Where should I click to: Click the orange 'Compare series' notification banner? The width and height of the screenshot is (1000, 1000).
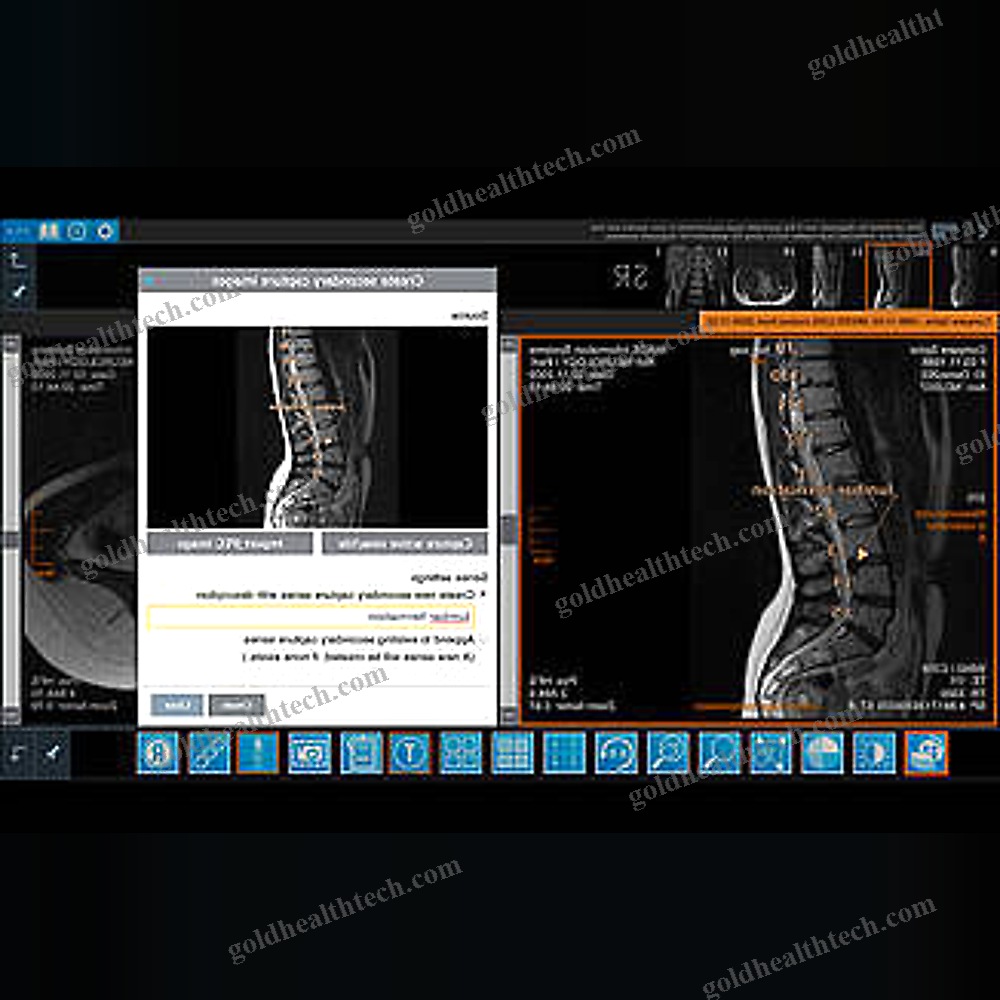click(x=848, y=322)
